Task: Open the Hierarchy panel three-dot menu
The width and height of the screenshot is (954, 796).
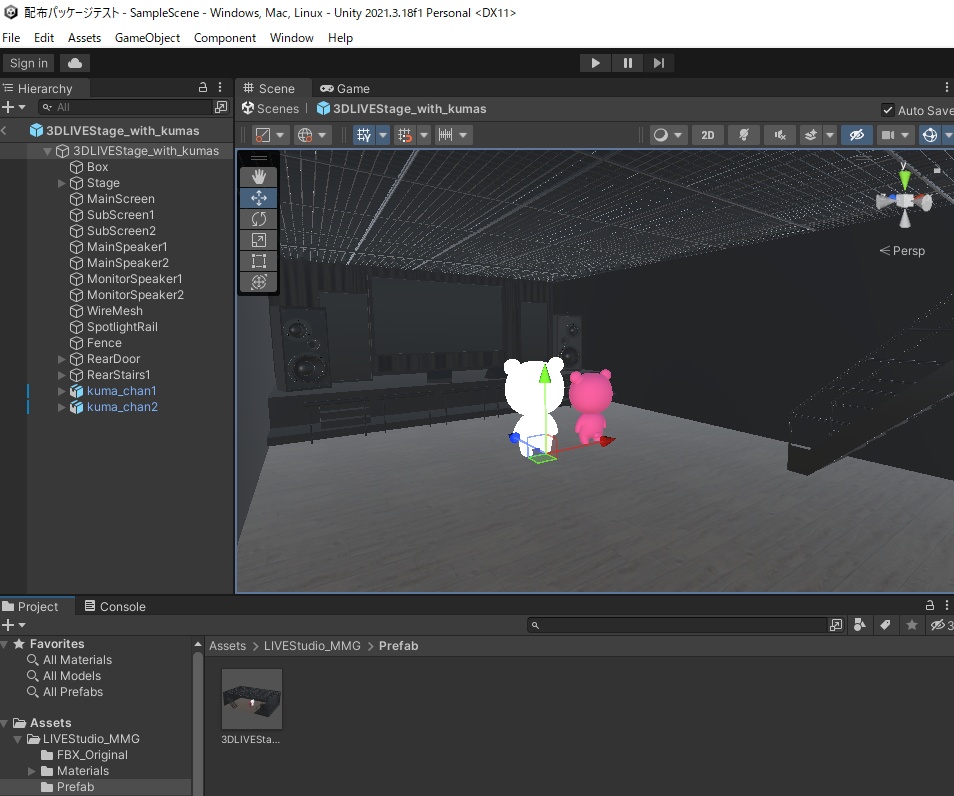Action: coord(220,88)
